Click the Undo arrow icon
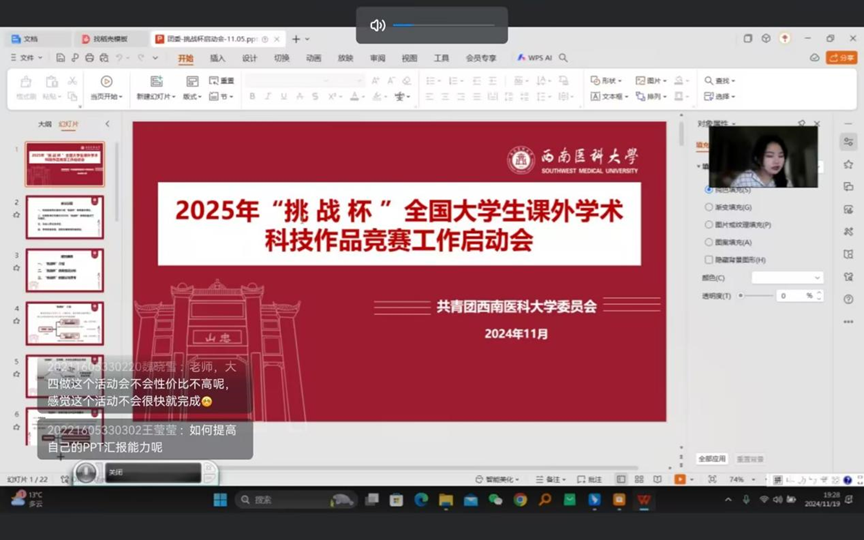 [x=120, y=58]
